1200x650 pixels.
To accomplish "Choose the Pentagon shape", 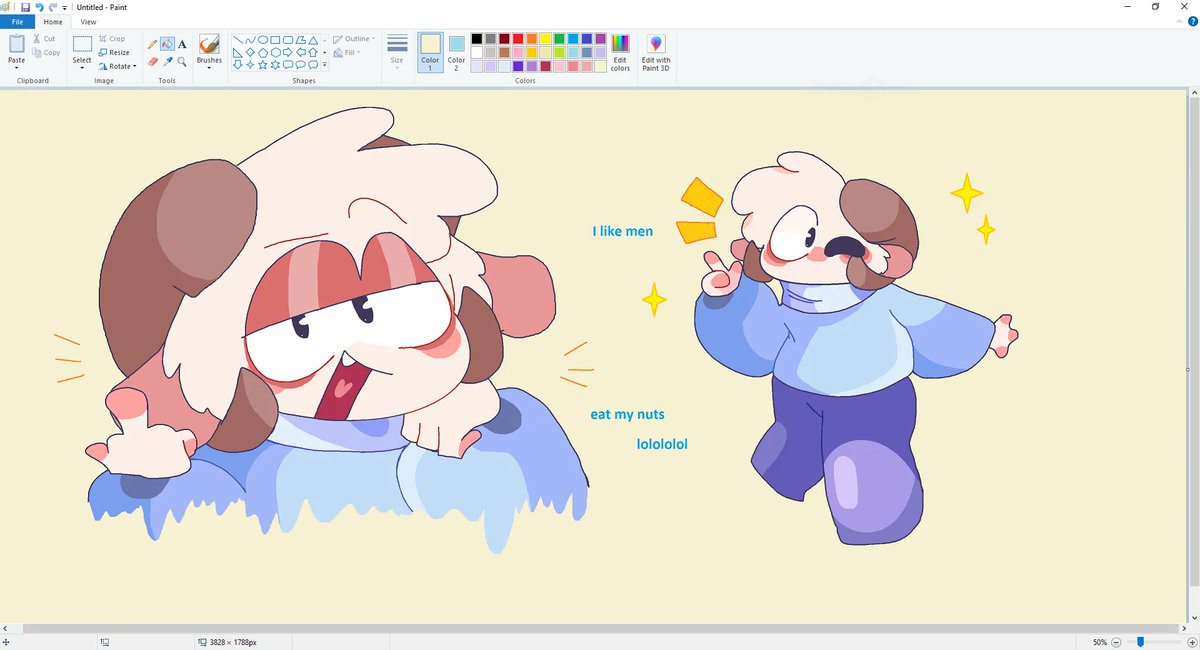I will click(x=263, y=52).
